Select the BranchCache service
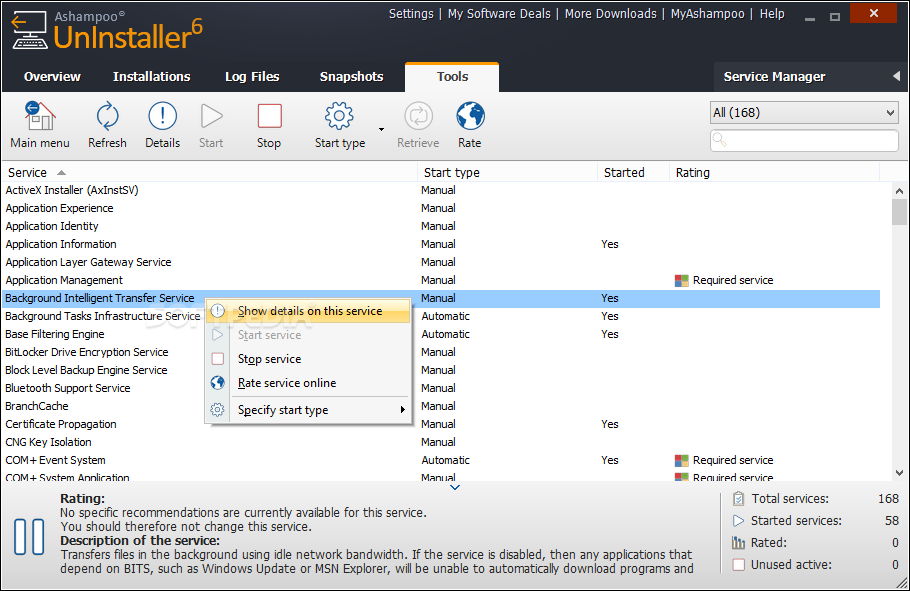 pyautogui.click(x=37, y=406)
